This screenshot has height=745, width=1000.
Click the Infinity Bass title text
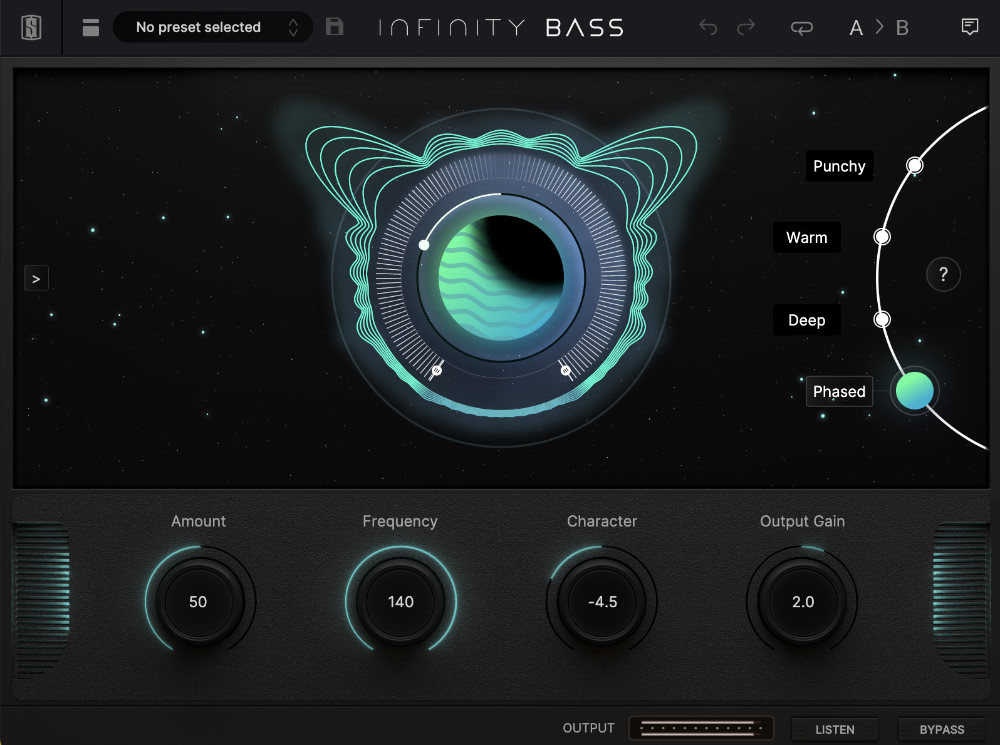(x=501, y=27)
